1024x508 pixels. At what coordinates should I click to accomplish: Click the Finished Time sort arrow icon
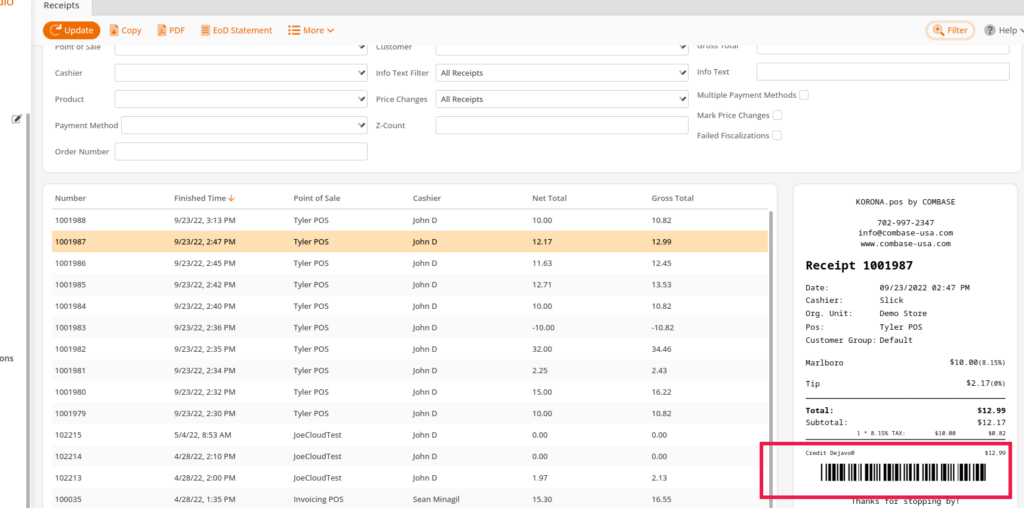click(231, 198)
